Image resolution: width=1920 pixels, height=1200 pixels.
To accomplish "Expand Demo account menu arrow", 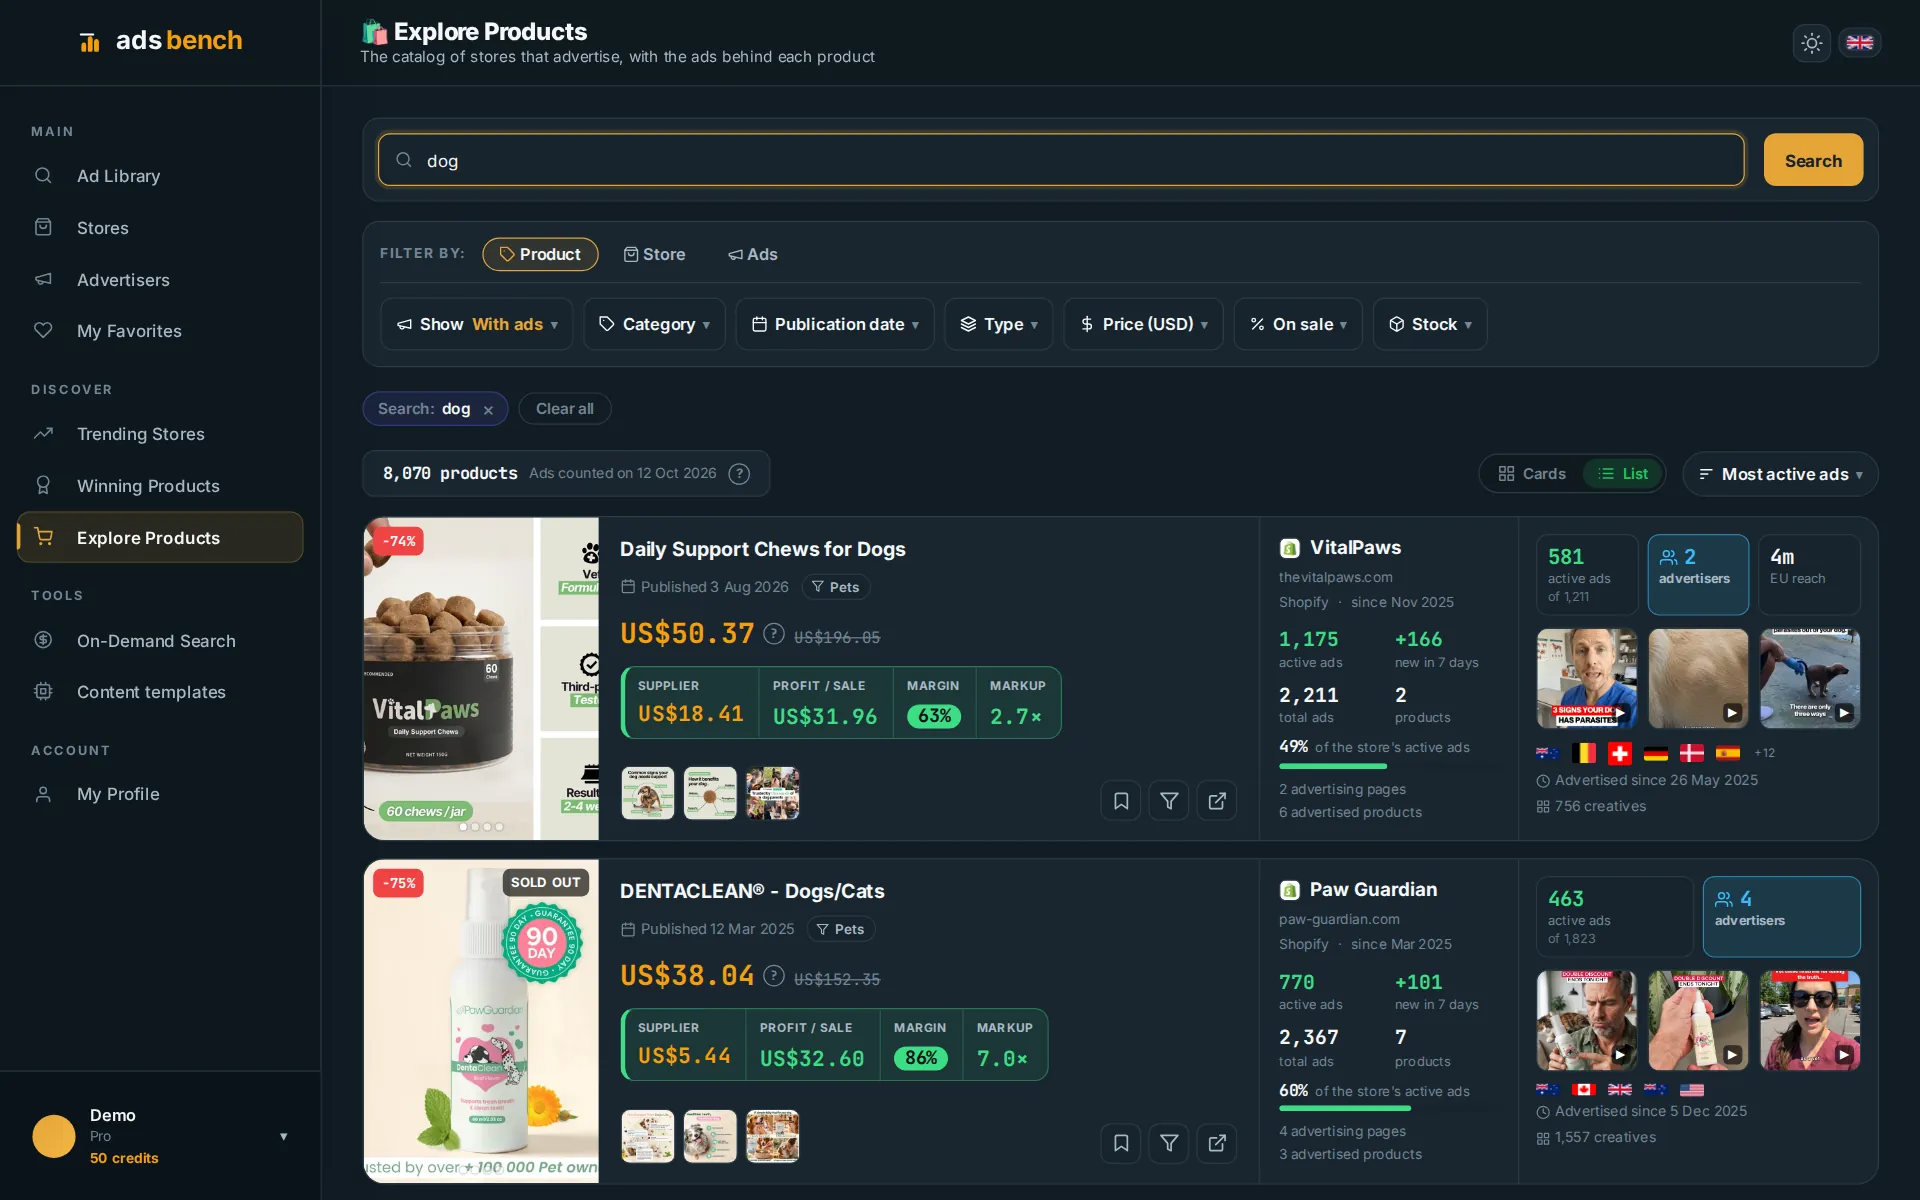I will point(284,1137).
